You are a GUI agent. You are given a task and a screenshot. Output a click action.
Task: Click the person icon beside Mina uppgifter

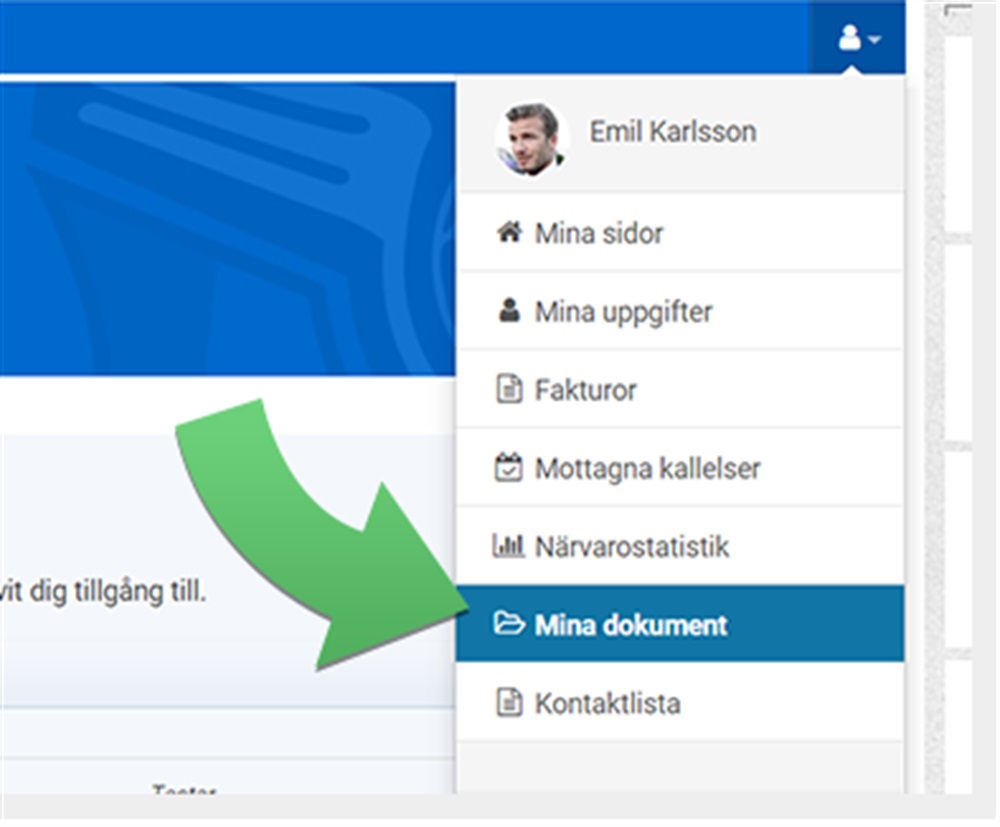click(509, 311)
